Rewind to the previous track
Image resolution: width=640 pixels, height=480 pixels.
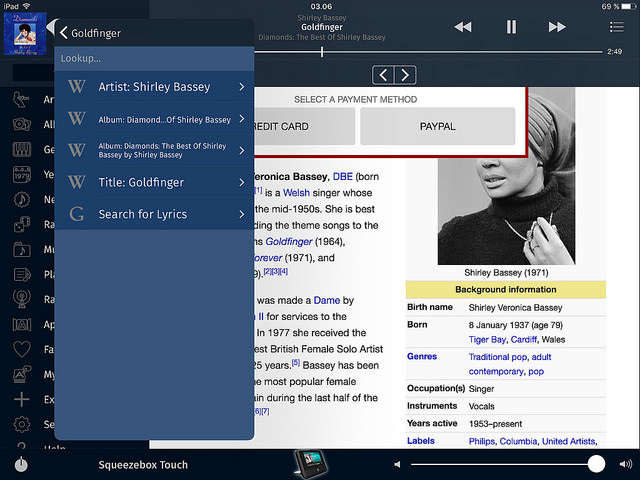[463, 27]
